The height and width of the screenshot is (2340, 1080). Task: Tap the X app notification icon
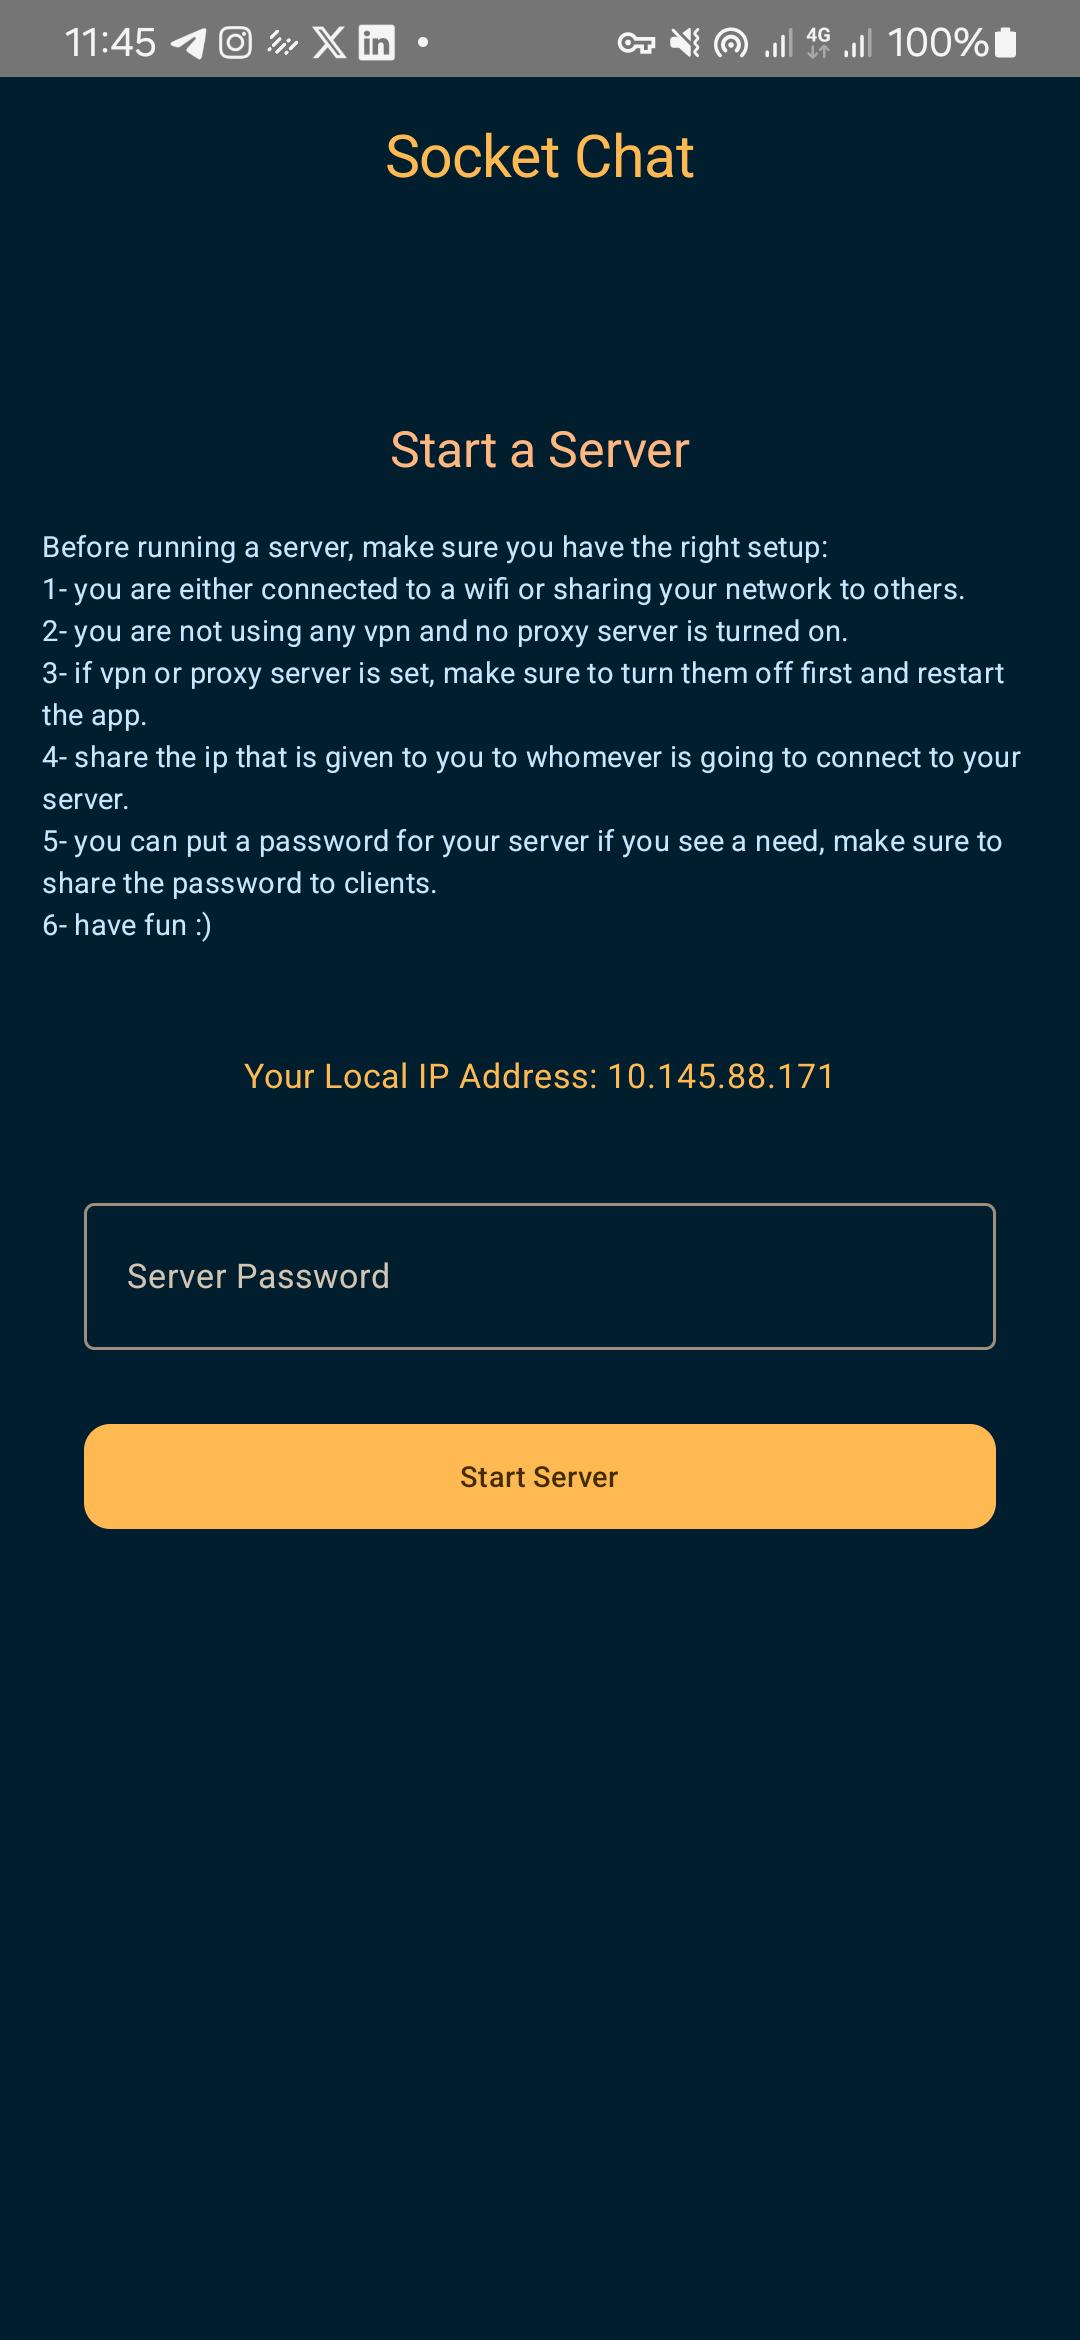tap(329, 43)
